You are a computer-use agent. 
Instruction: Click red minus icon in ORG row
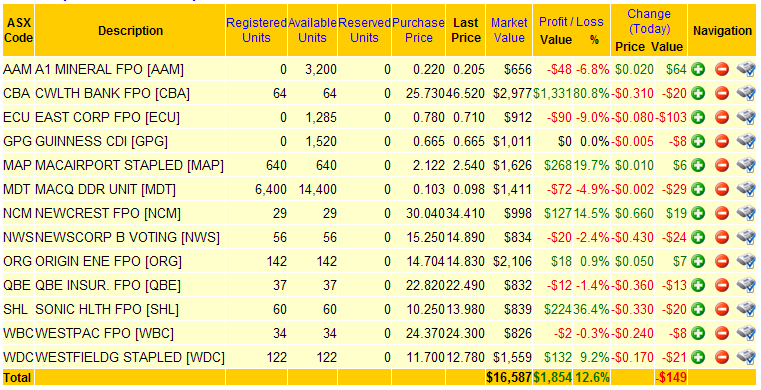722,261
